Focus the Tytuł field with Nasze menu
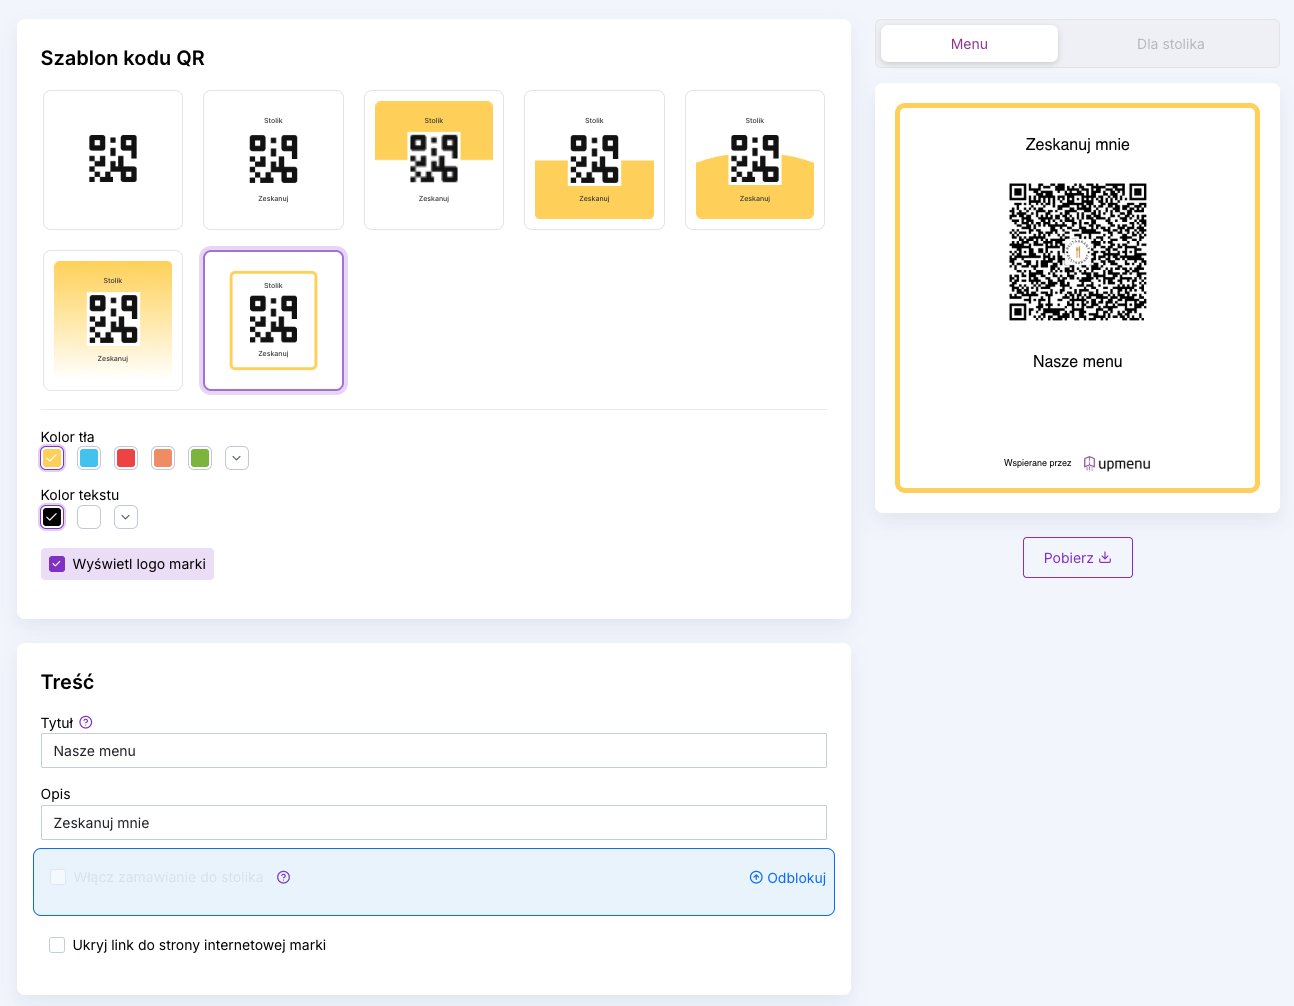The width and height of the screenshot is (1294, 1006). 434,751
